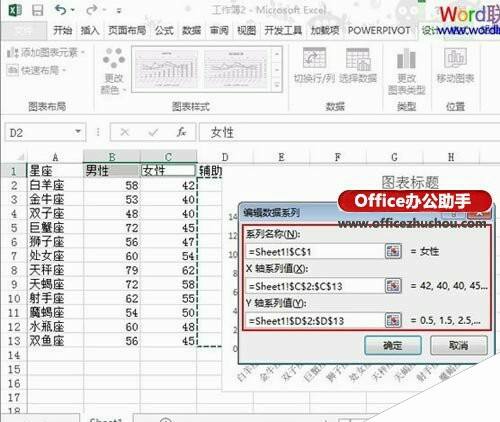
Task: Click the 白羊座 cell
Action: coord(55,185)
